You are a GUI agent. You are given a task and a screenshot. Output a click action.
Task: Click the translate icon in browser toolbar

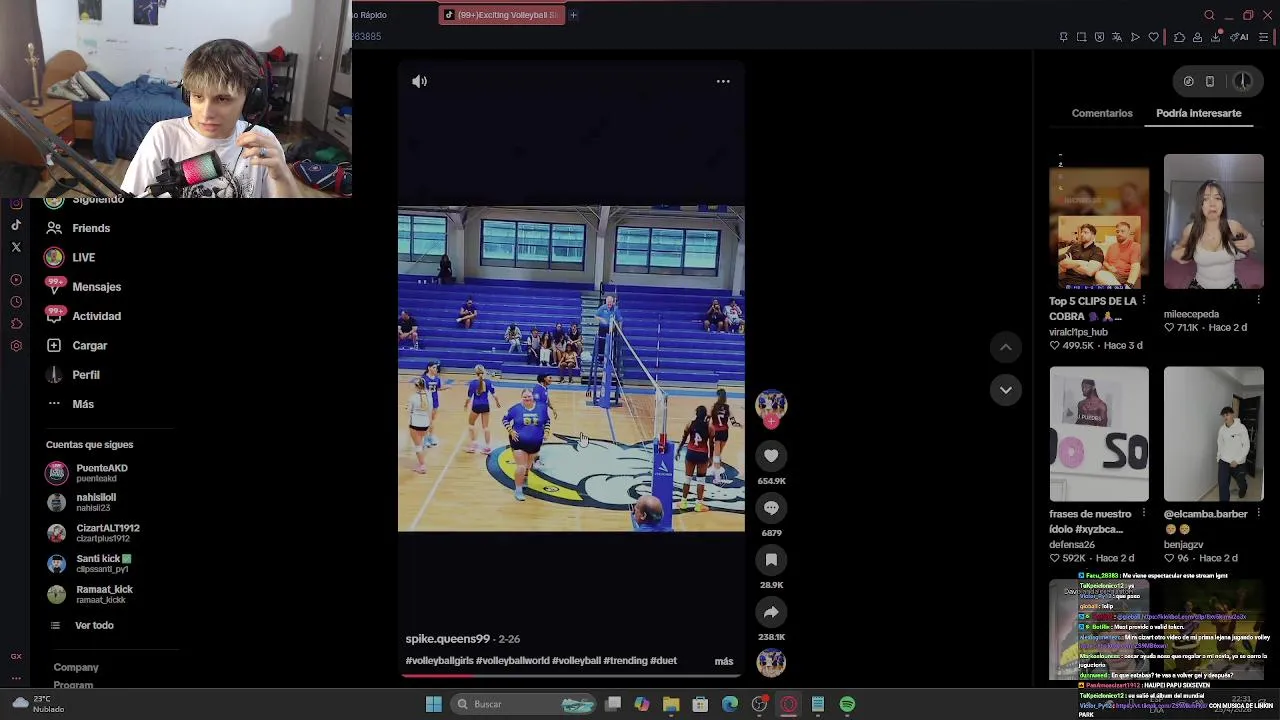[x=1117, y=37]
